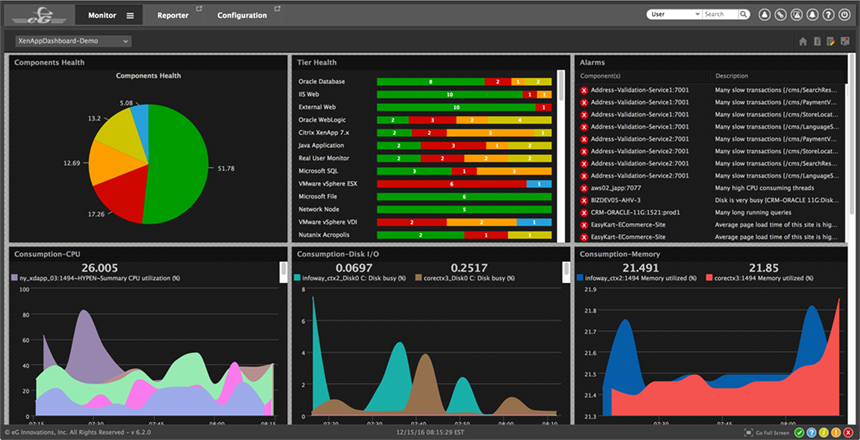Open the Reporter tab
The image size is (860, 440).
click(173, 15)
